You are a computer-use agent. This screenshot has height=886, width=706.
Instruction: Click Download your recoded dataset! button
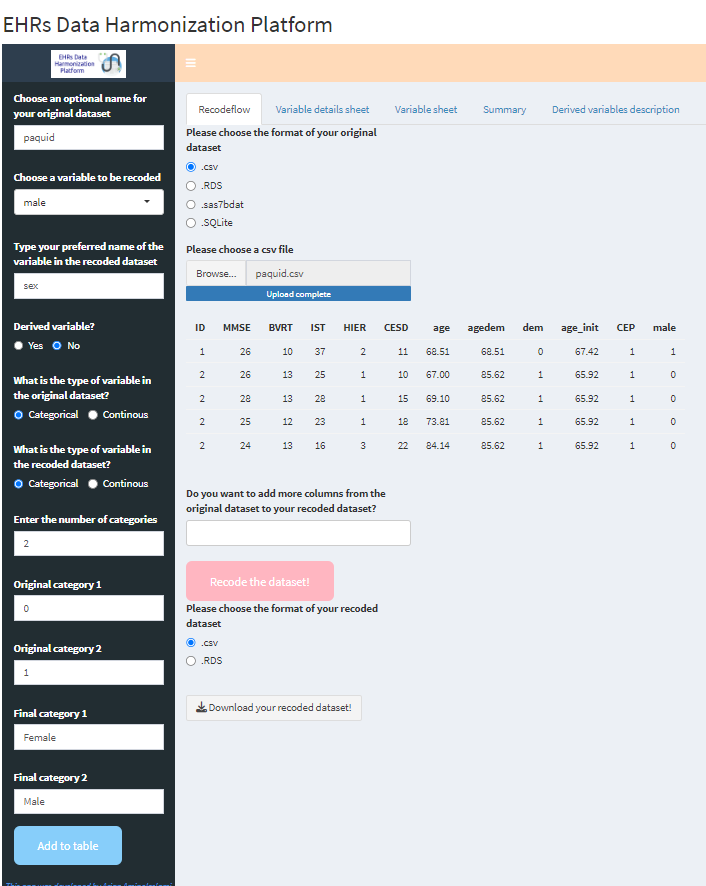[274, 707]
